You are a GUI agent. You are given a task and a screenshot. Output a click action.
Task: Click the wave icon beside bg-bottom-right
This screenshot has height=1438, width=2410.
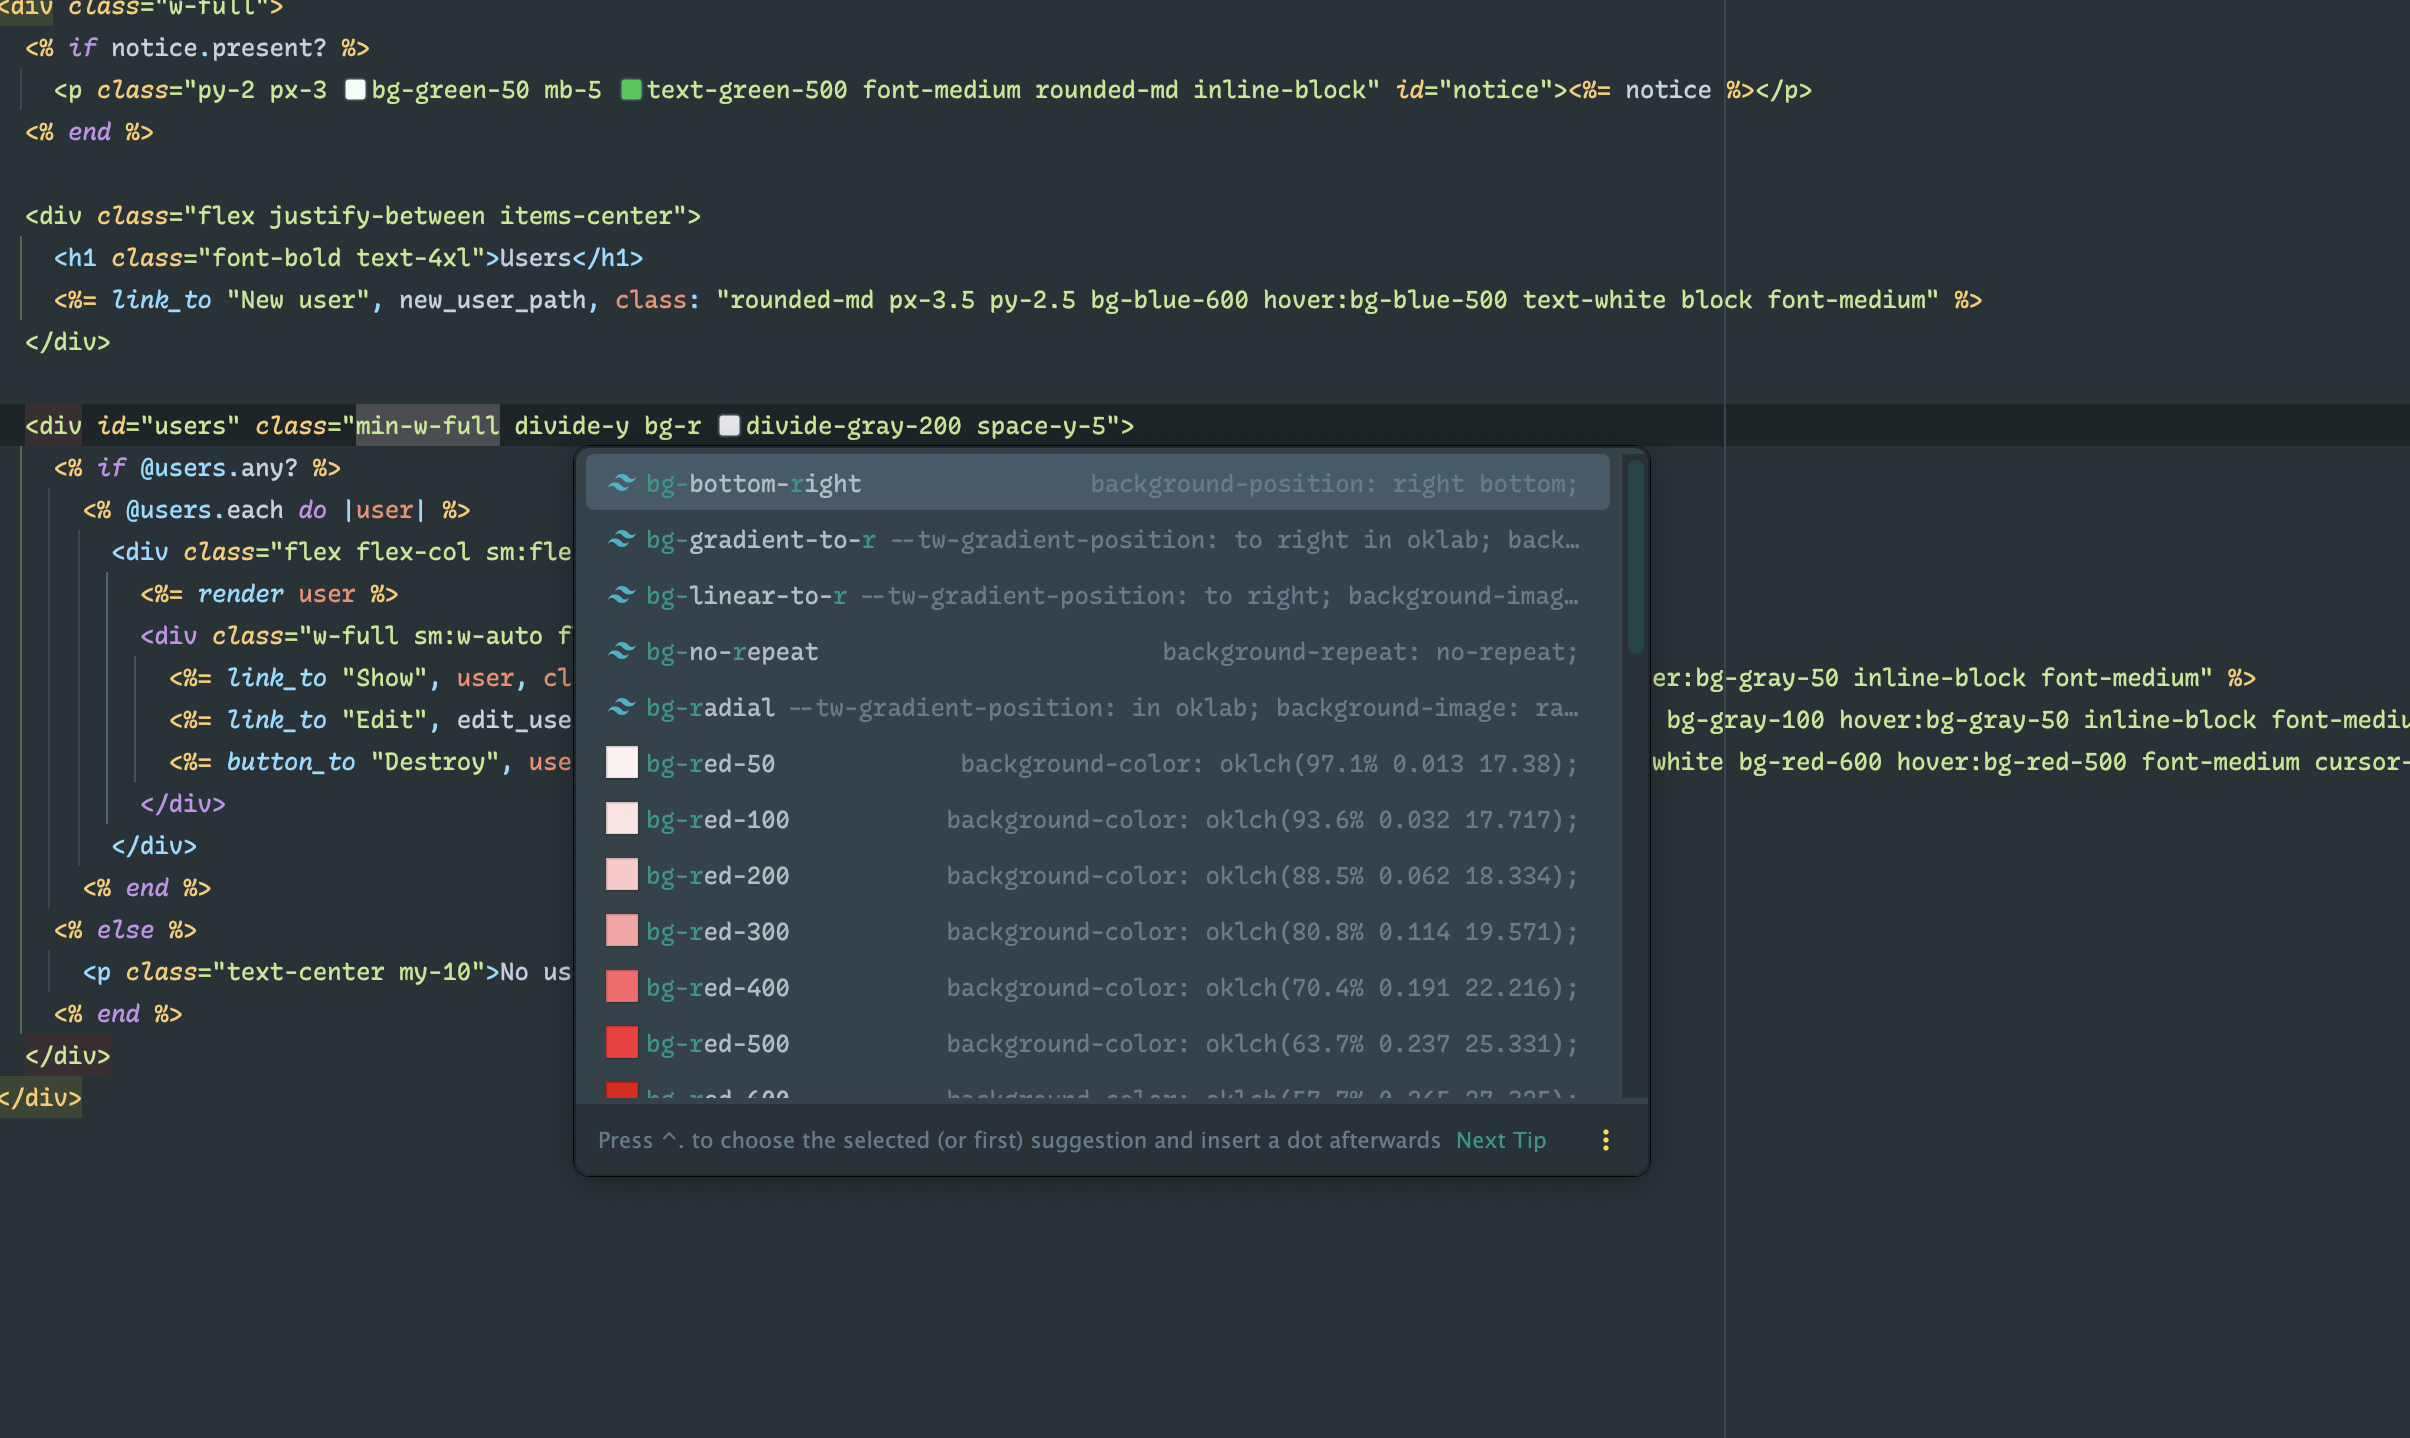tap(622, 483)
